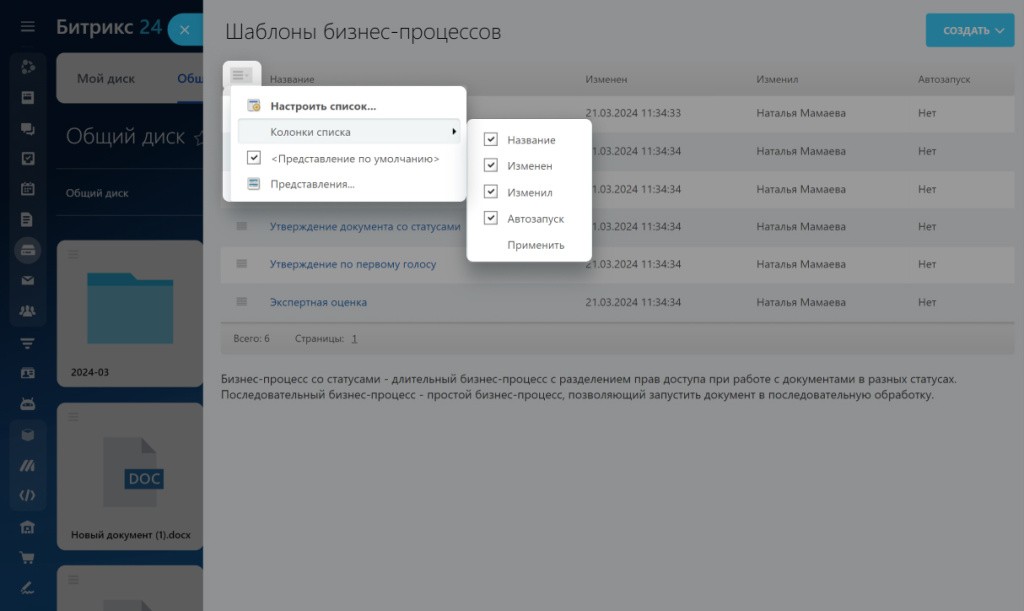Image resolution: width=1024 pixels, height=611 pixels.
Task: Select the Calendar icon in left sidebar
Action: 27,189
